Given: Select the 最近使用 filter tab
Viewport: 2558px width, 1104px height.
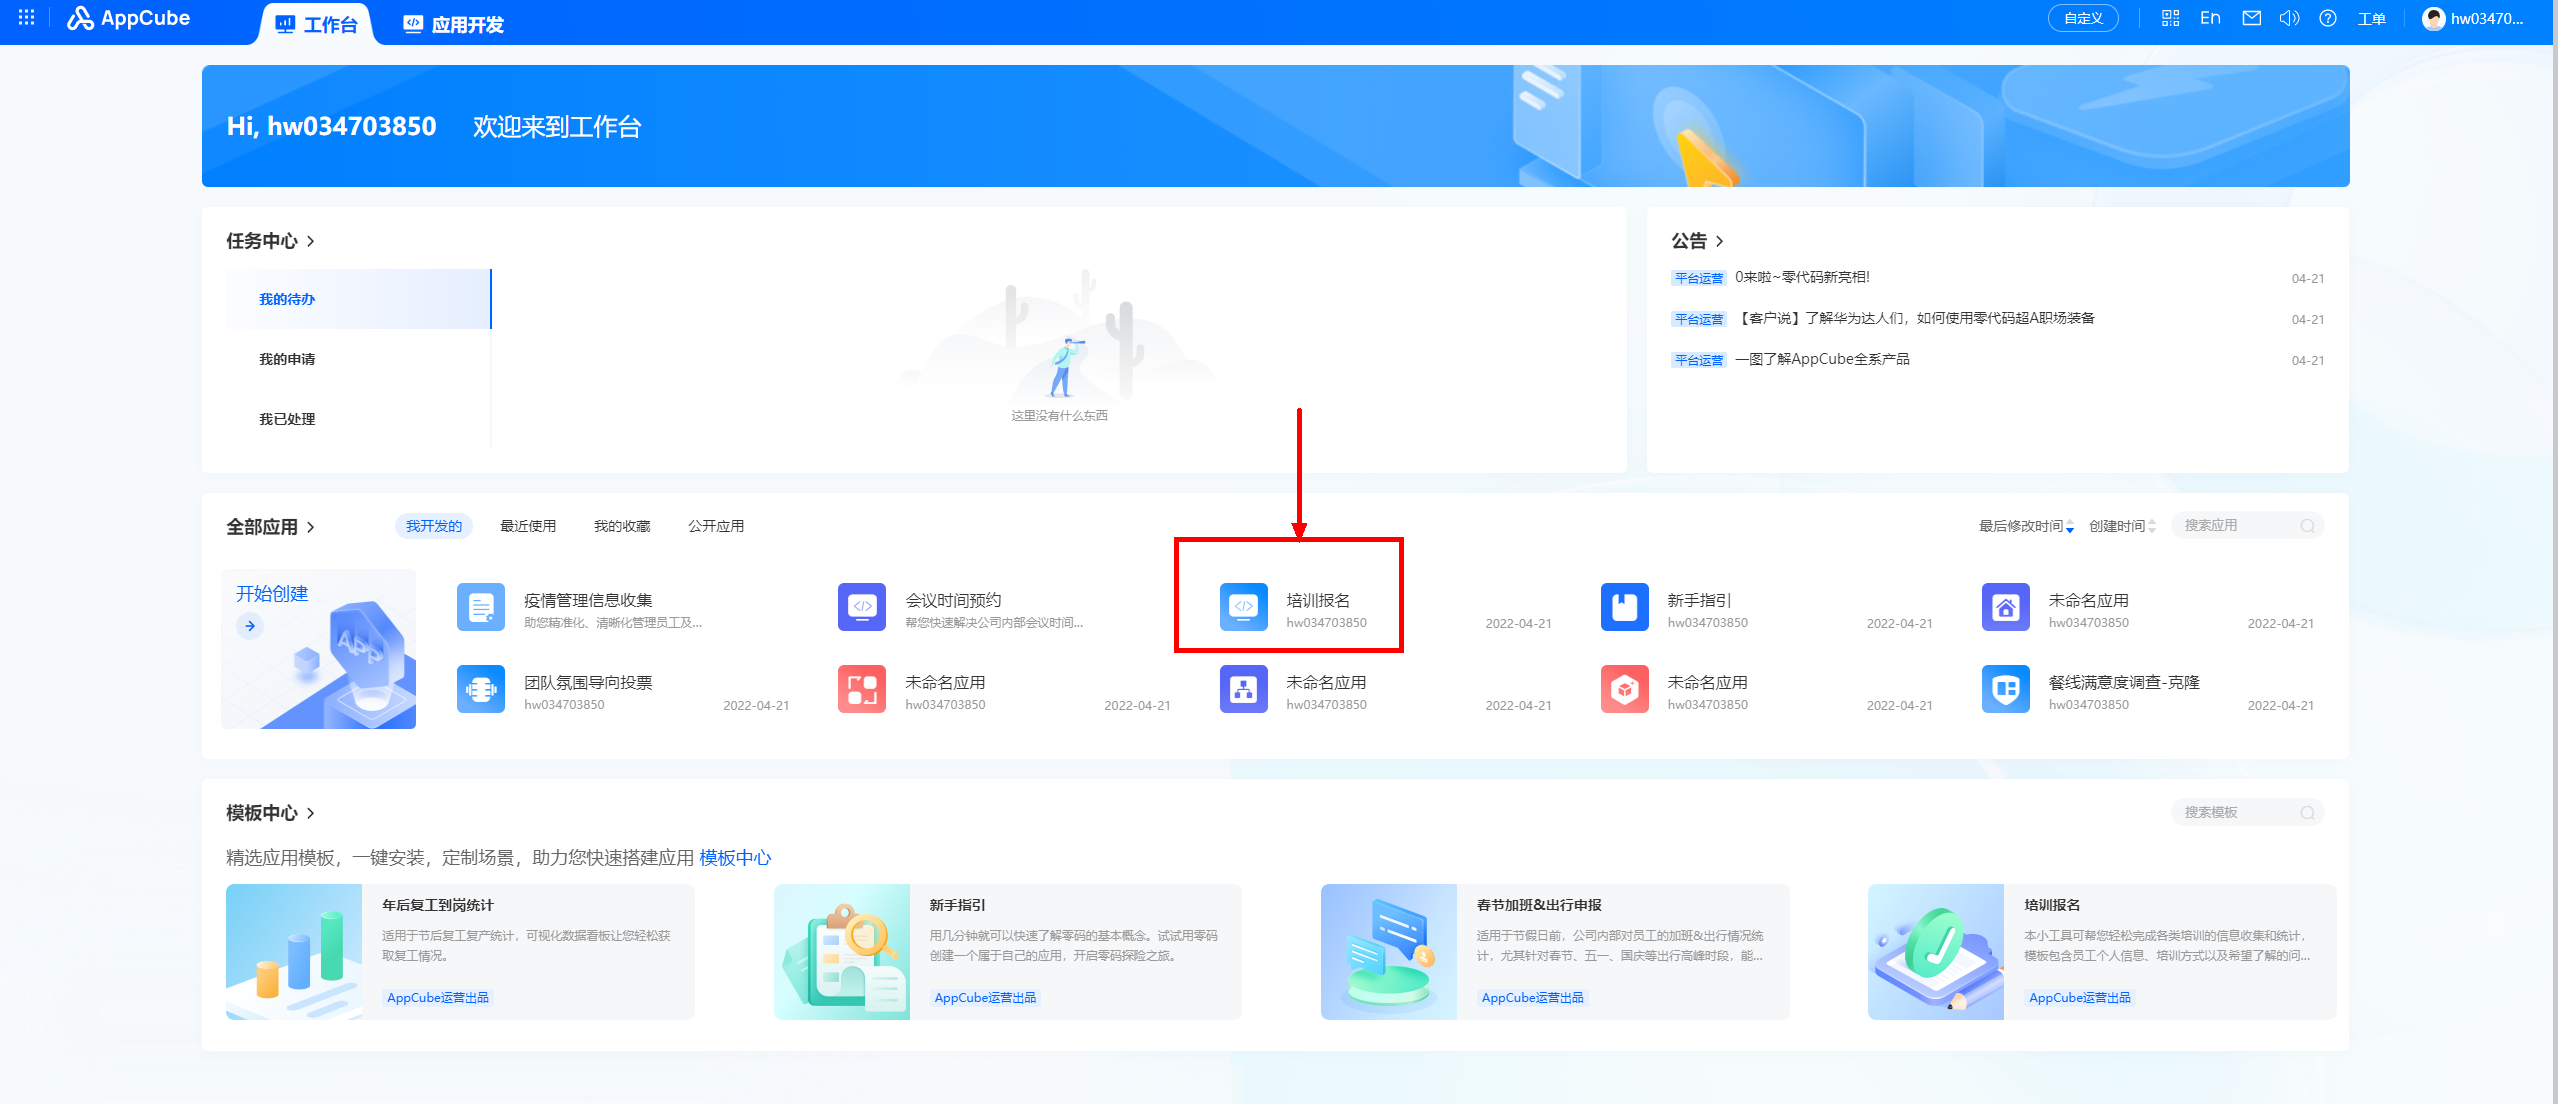Looking at the screenshot, I should tap(528, 526).
